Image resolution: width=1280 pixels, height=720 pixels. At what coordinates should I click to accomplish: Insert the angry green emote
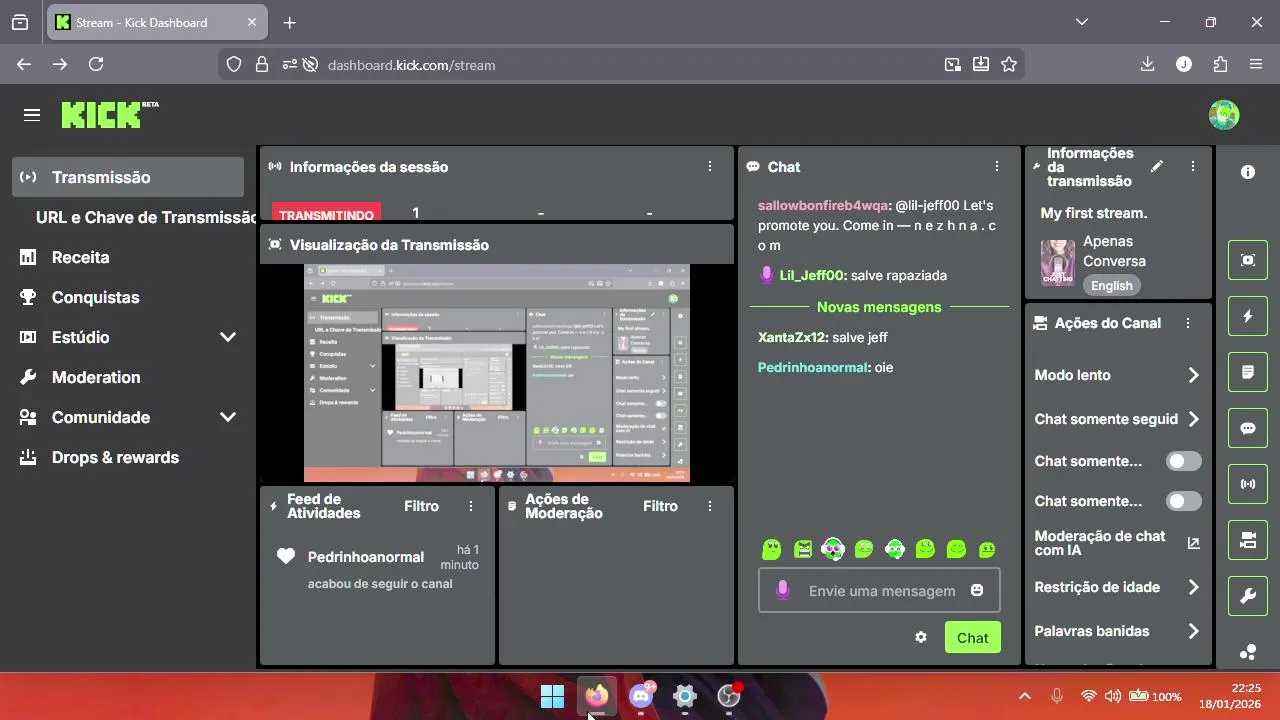(802, 548)
